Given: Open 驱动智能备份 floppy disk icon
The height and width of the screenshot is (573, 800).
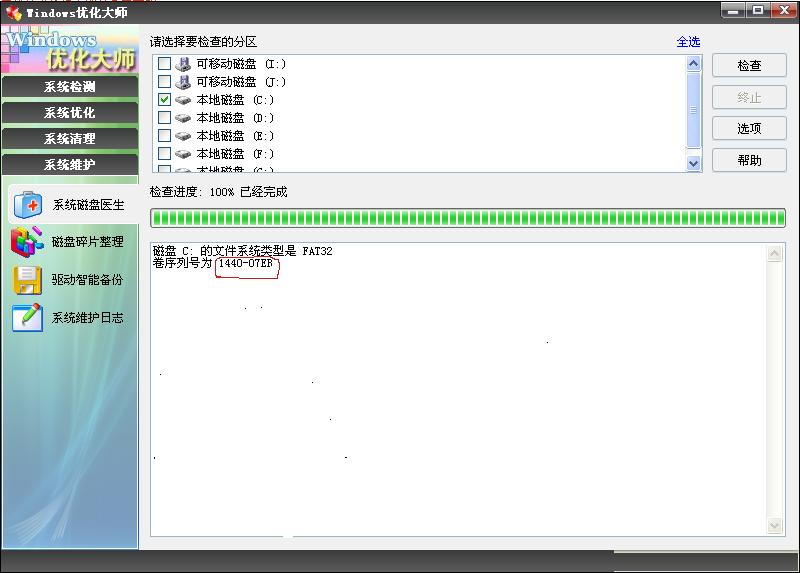Looking at the screenshot, I should point(28,280).
